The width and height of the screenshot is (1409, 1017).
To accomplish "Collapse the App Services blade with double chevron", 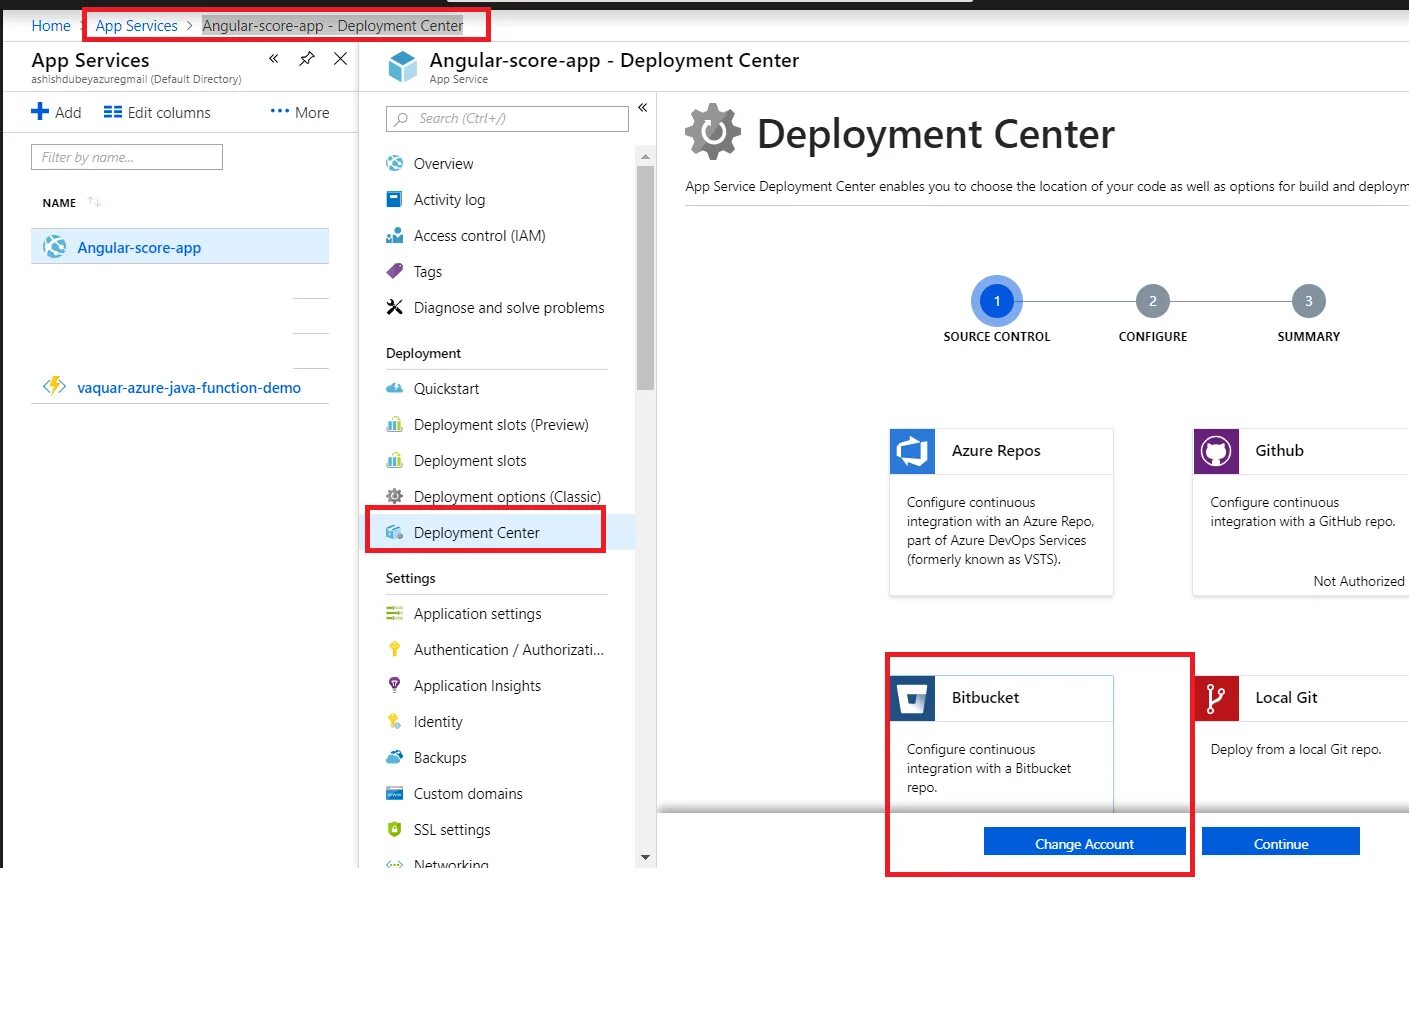I will tap(273, 59).
